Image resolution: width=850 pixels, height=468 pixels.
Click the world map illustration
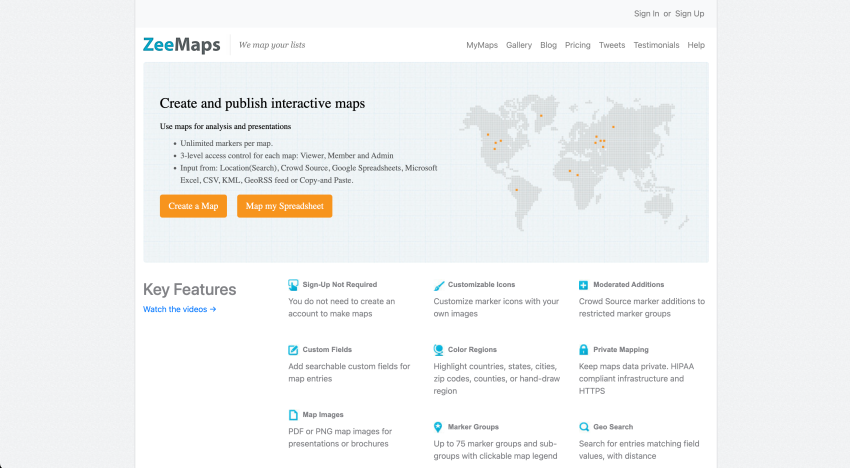[x=575, y=163]
